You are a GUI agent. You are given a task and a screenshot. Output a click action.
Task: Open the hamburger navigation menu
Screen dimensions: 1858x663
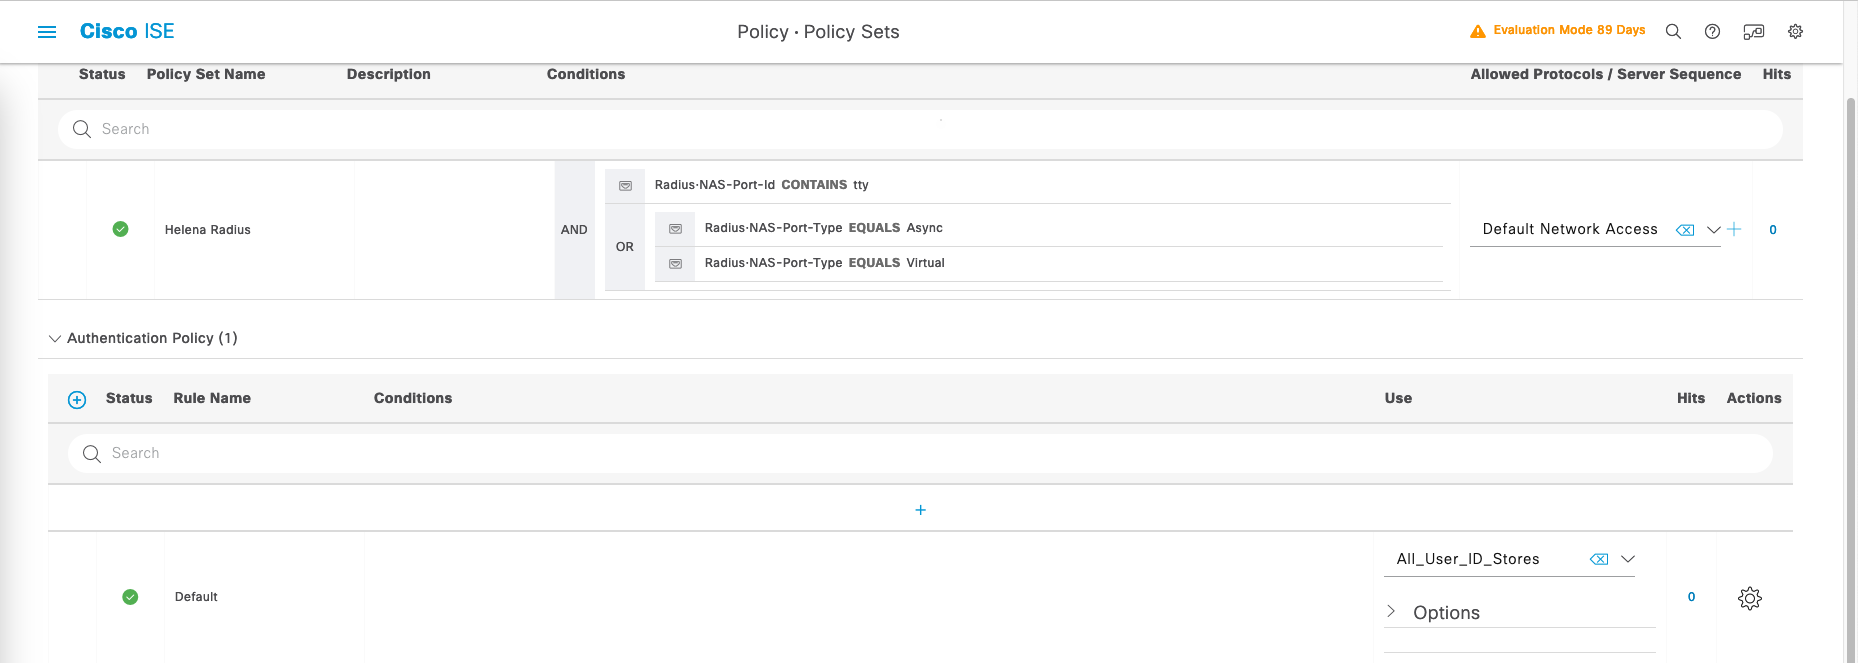click(x=47, y=32)
